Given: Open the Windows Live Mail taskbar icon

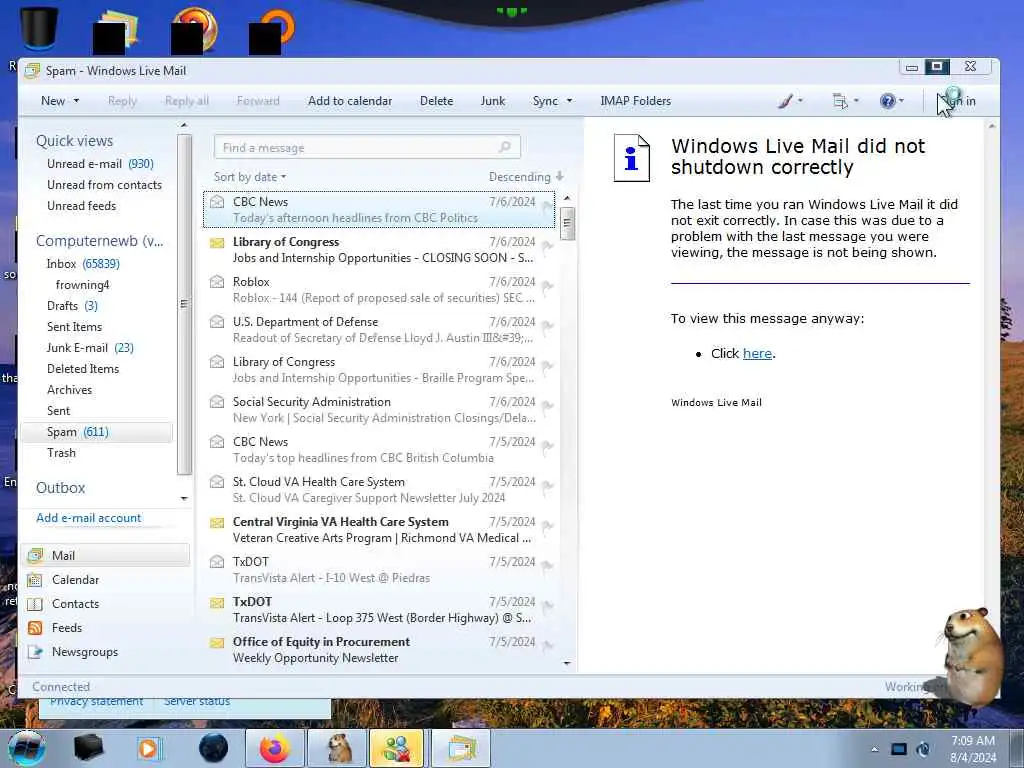Looking at the screenshot, I should [x=461, y=748].
